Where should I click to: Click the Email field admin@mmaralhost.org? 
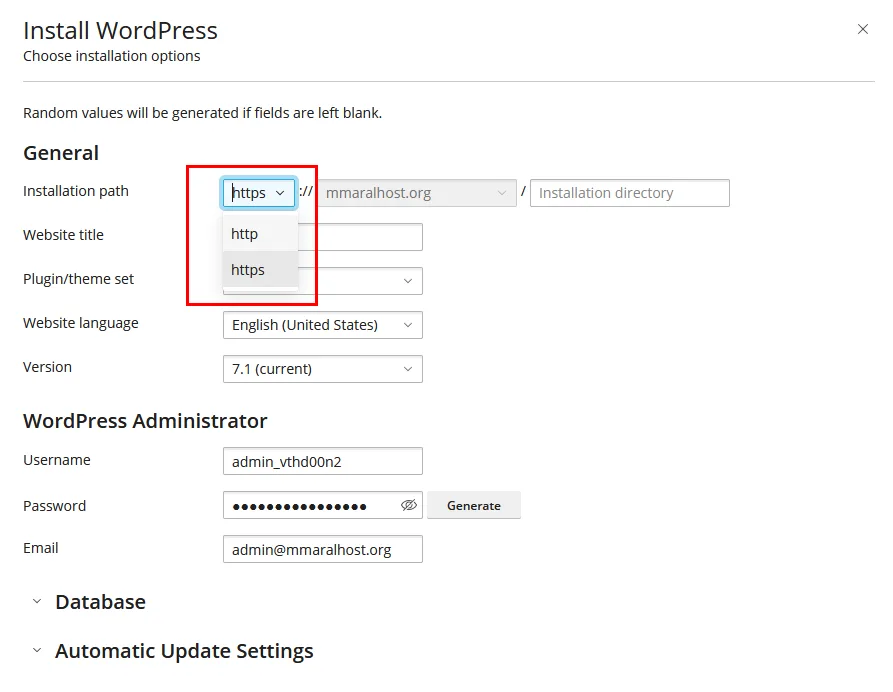coord(323,550)
